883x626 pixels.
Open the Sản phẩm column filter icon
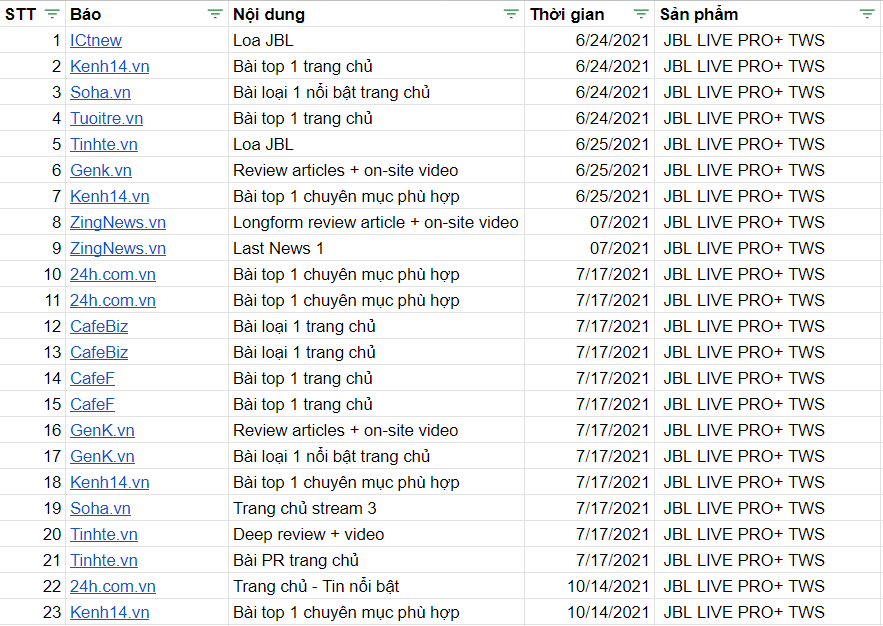coord(867,14)
